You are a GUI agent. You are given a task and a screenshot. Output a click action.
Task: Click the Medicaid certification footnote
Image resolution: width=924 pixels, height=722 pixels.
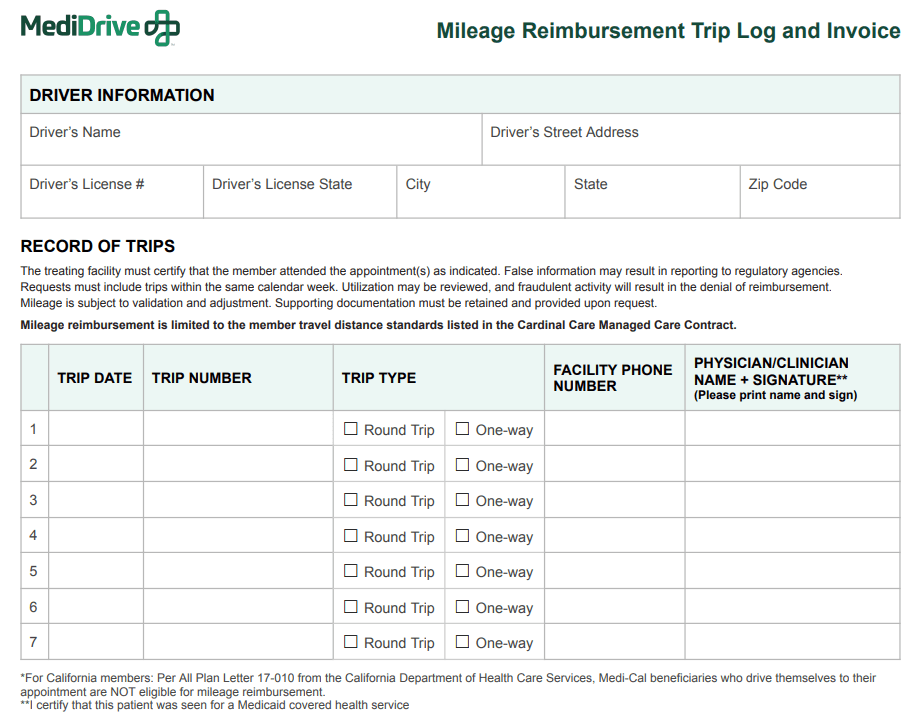tap(214, 705)
